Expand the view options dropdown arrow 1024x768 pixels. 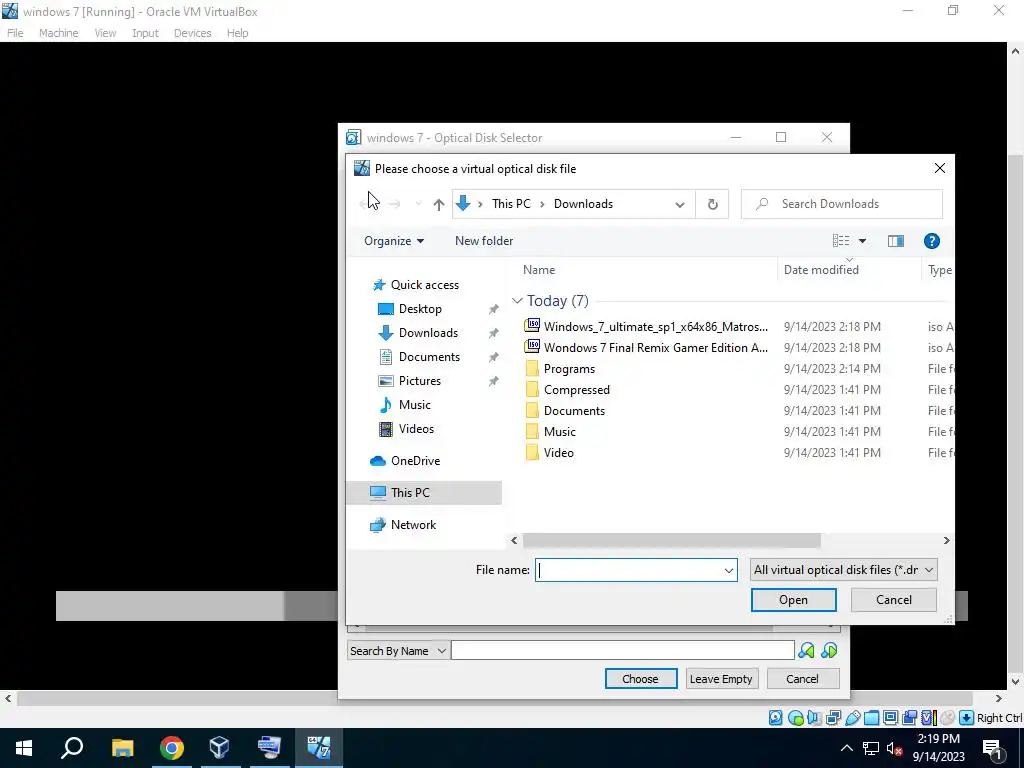point(862,241)
